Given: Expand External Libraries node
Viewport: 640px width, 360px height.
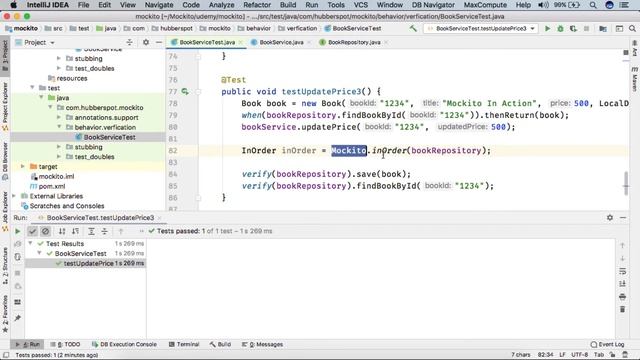Looking at the screenshot, I should [14, 196].
